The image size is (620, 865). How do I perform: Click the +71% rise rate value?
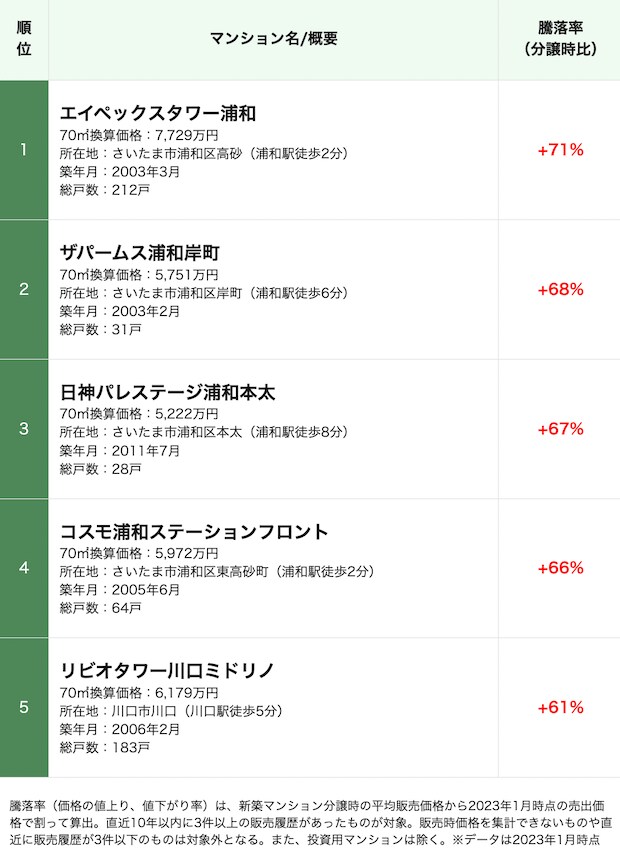pos(560,149)
